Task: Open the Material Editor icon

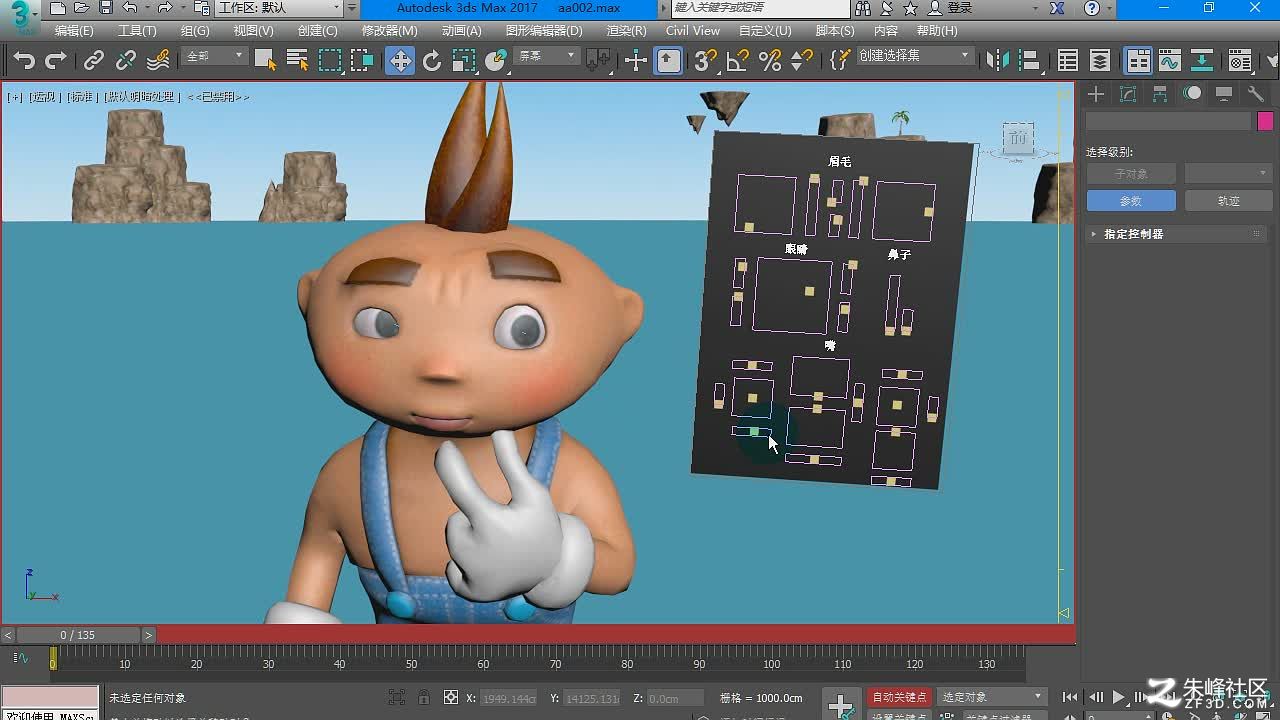Action: point(1240,61)
